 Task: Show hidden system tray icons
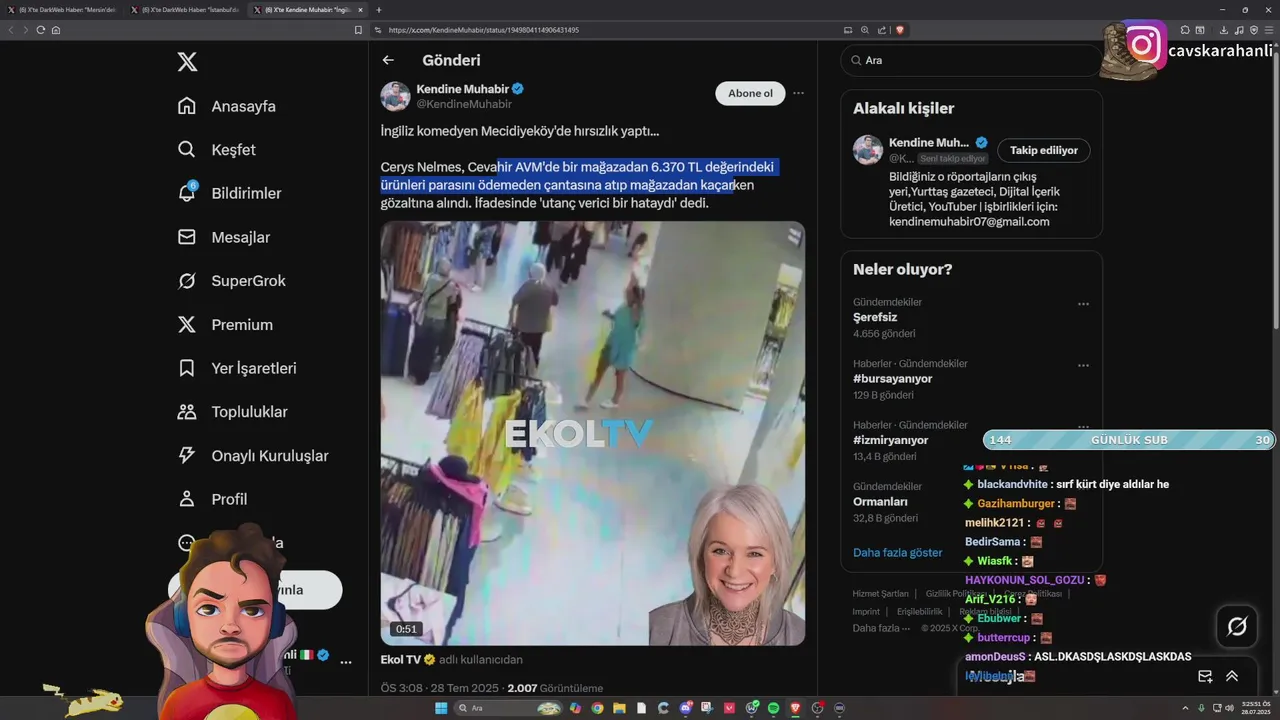1186,708
